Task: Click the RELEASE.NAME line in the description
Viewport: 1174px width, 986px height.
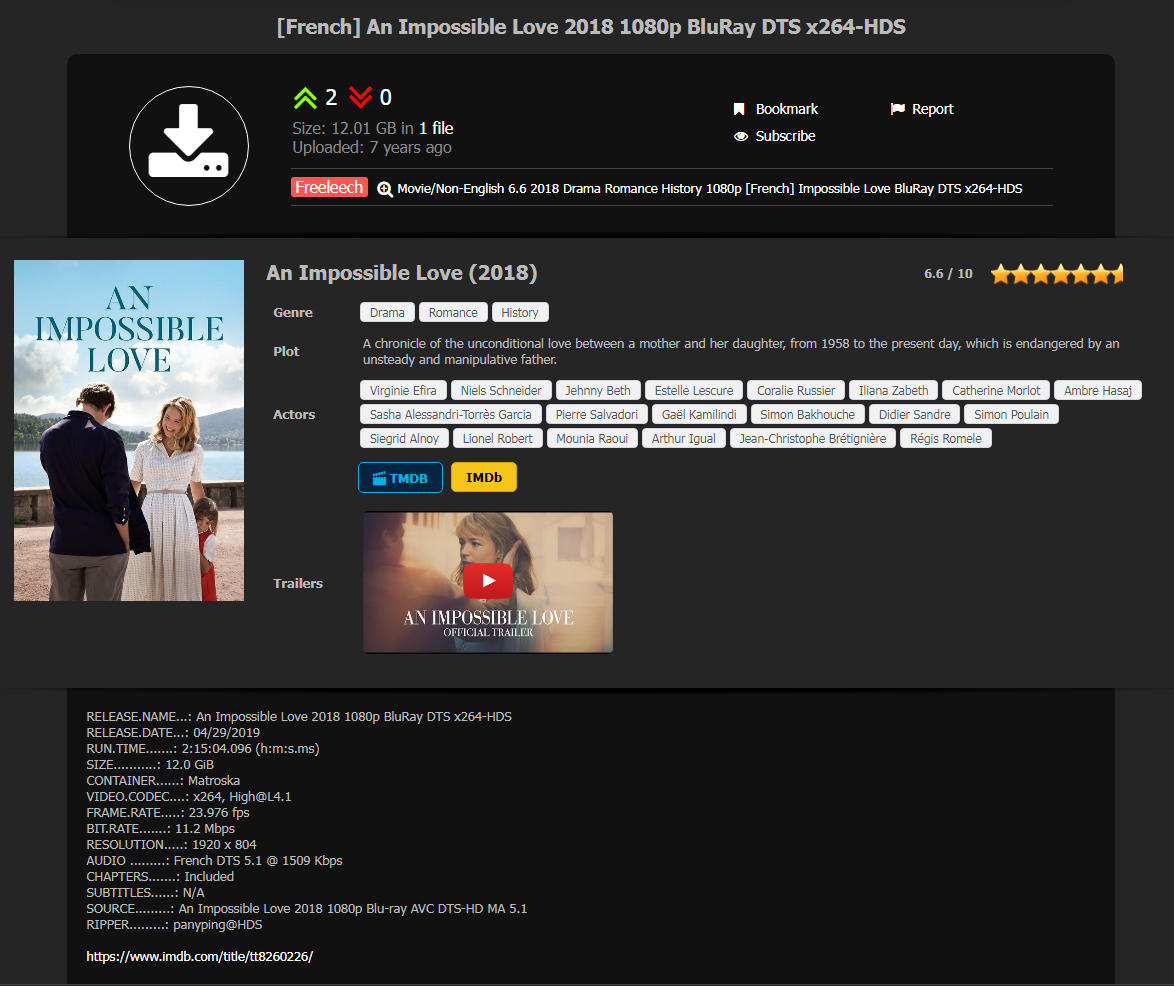Action: pyautogui.click(x=299, y=716)
